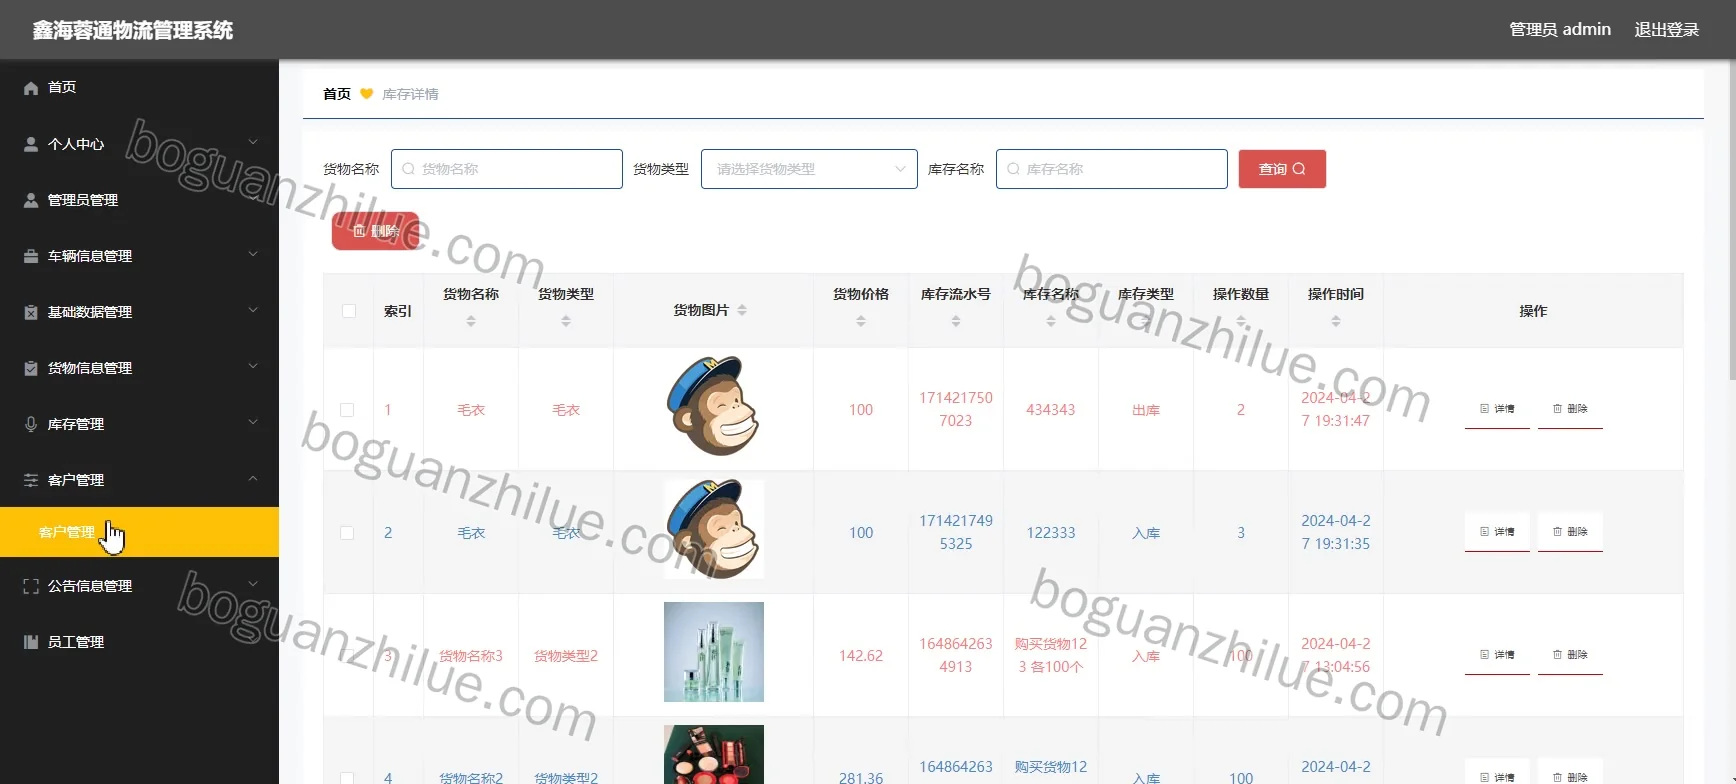The height and width of the screenshot is (784, 1736).
Task: Sort table by 货物类型 column arrows
Action: (566, 321)
